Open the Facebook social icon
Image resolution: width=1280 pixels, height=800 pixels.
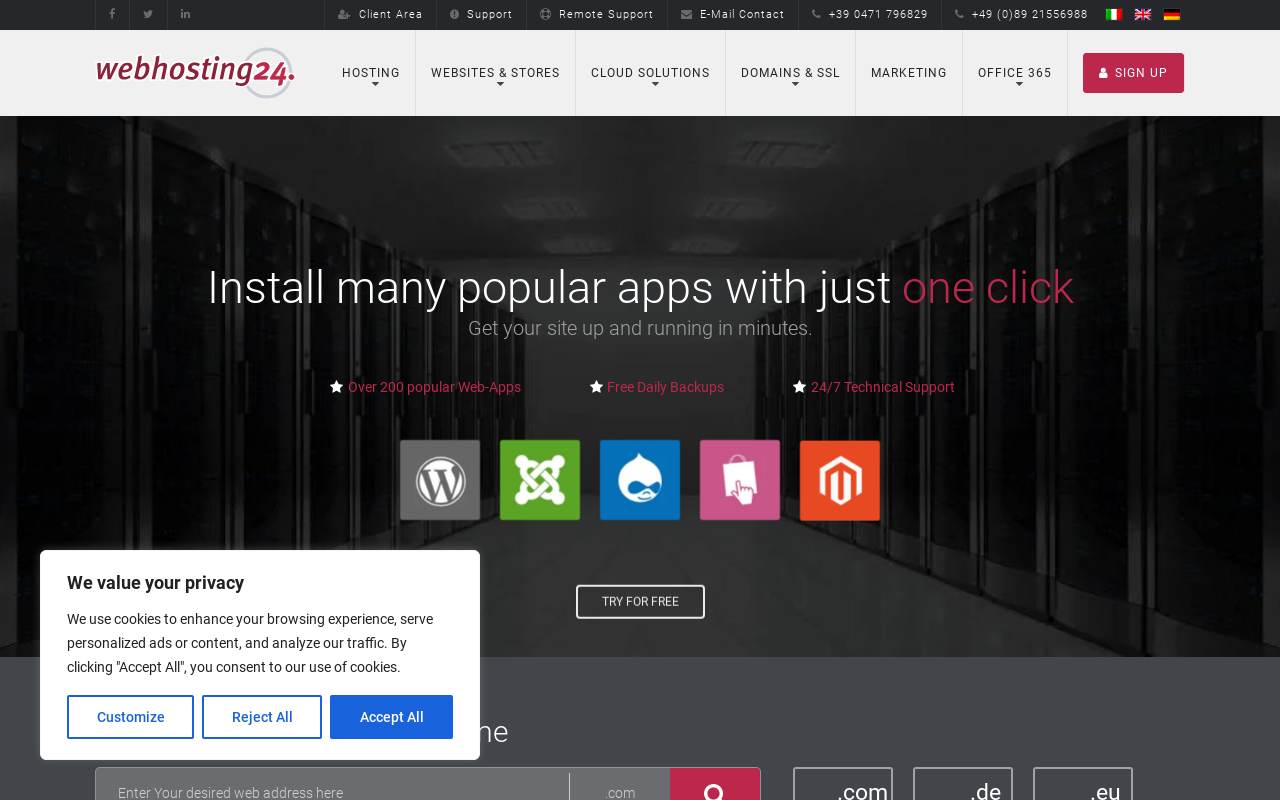click(x=112, y=14)
